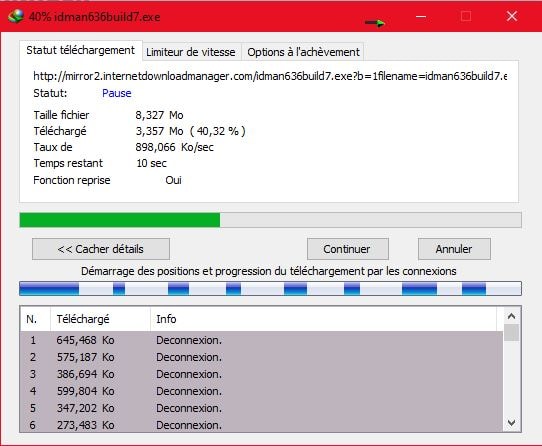Image resolution: width=542 pixels, height=446 pixels.
Task: Click the 10 sec remaining time value
Action: pyautogui.click(x=151, y=163)
